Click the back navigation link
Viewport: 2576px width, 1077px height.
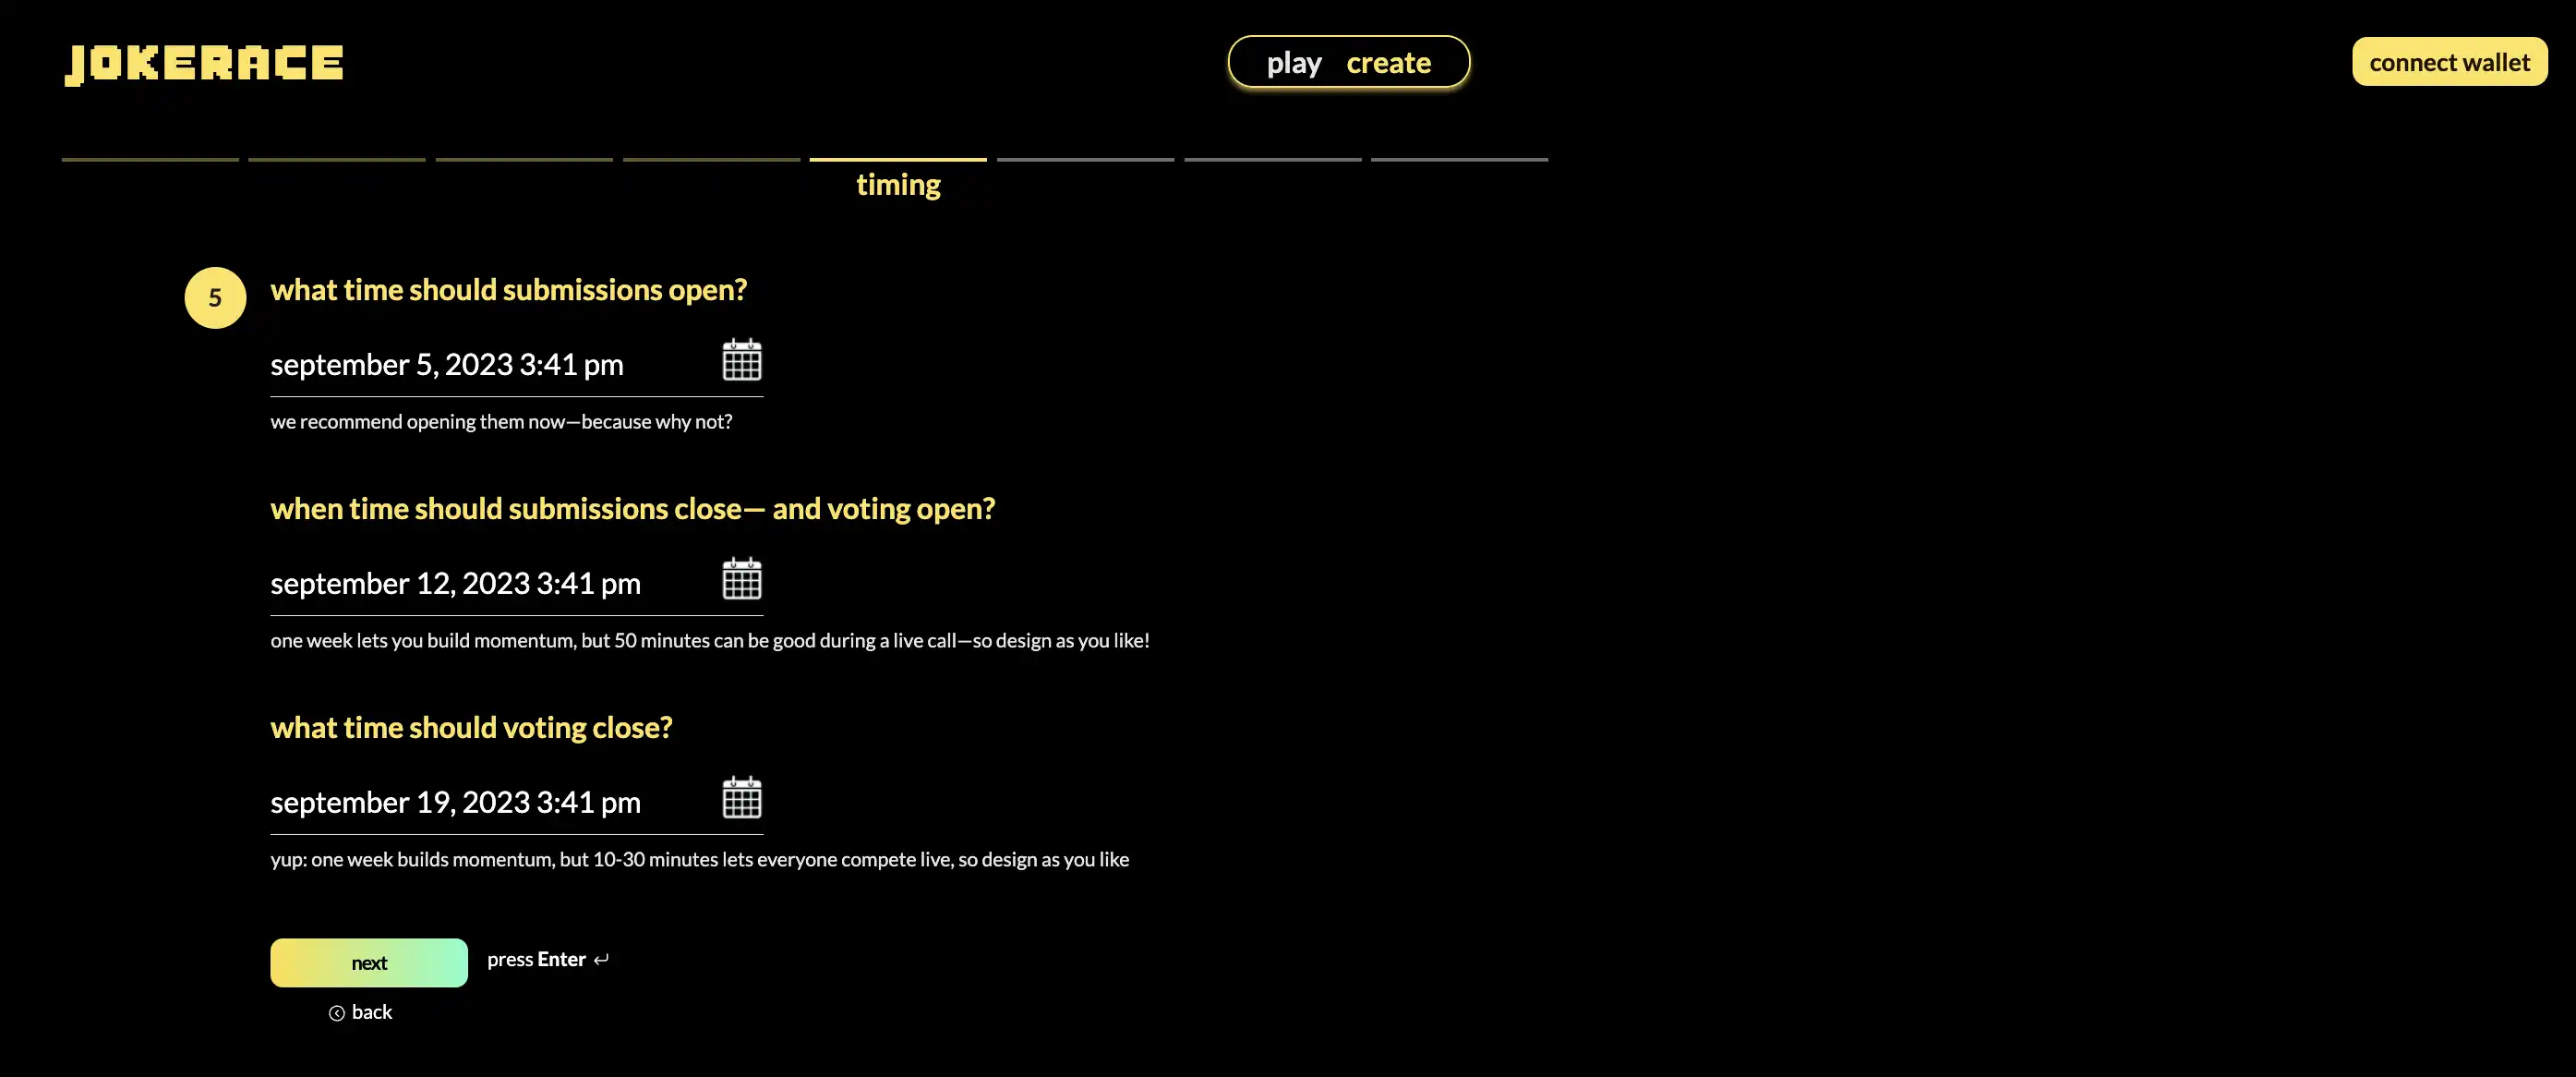pyautogui.click(x=358, y=1011)
